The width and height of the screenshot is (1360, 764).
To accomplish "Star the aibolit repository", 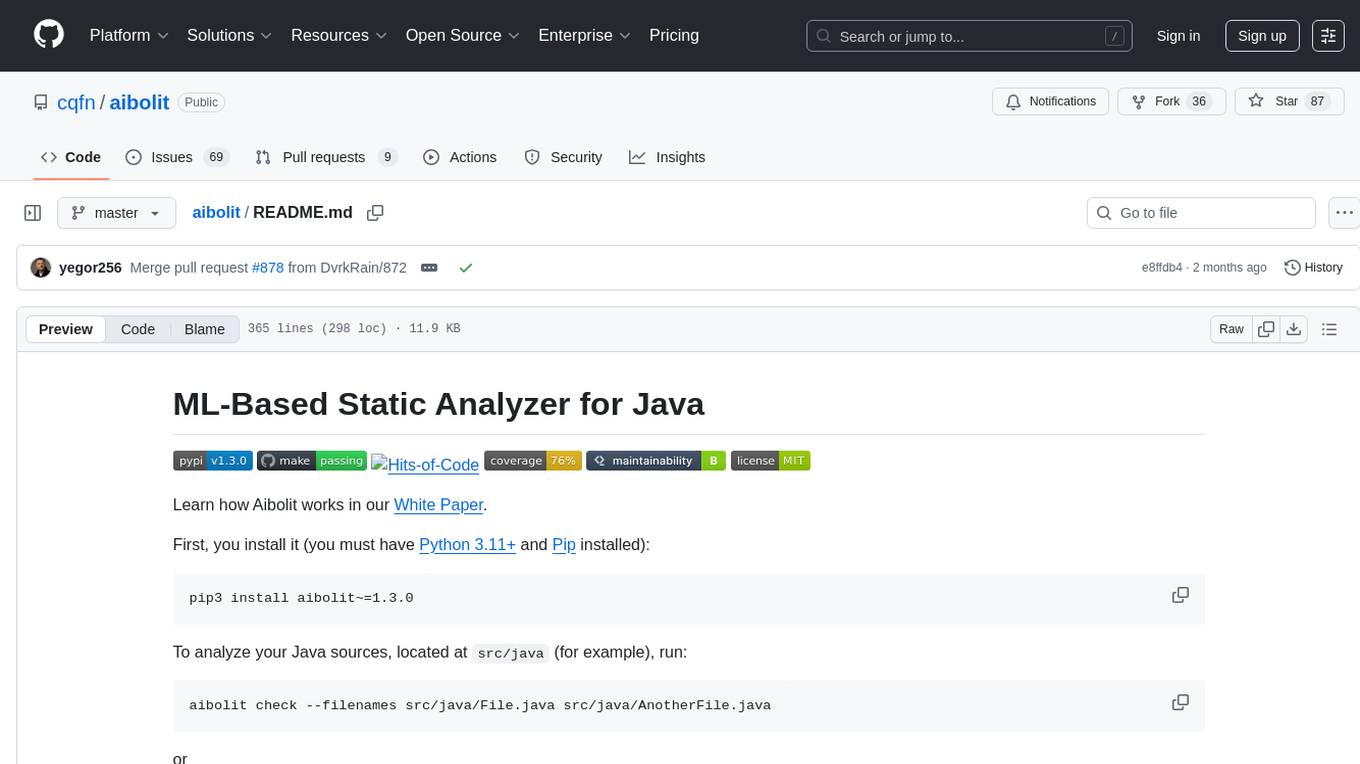I will [1288, 102].
